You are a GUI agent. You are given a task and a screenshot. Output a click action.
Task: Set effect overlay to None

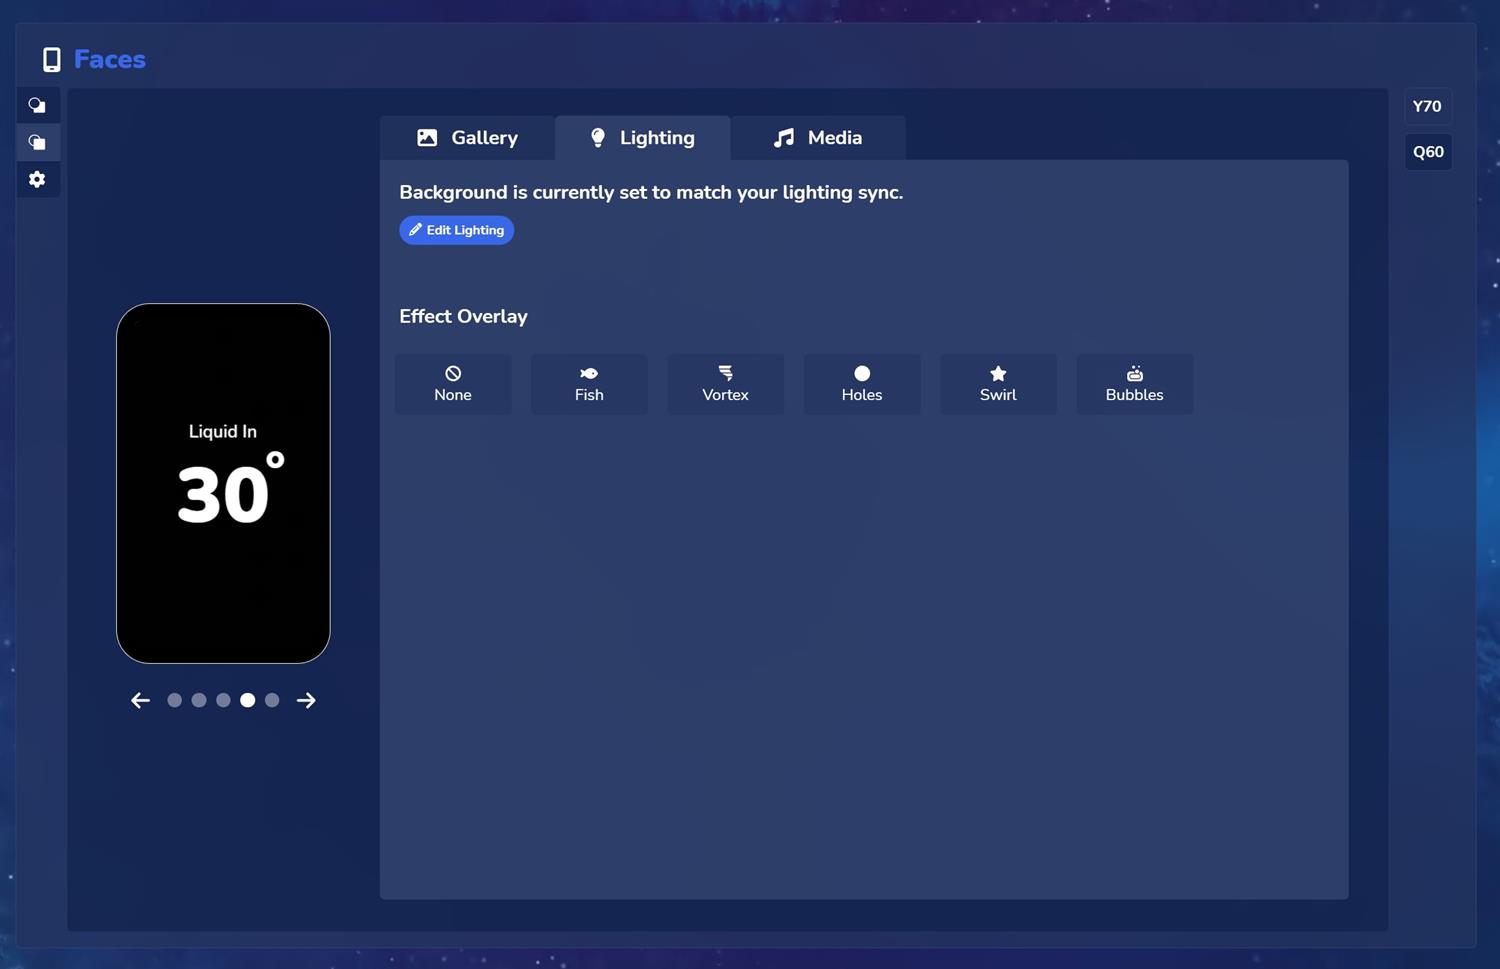(453, 384)
